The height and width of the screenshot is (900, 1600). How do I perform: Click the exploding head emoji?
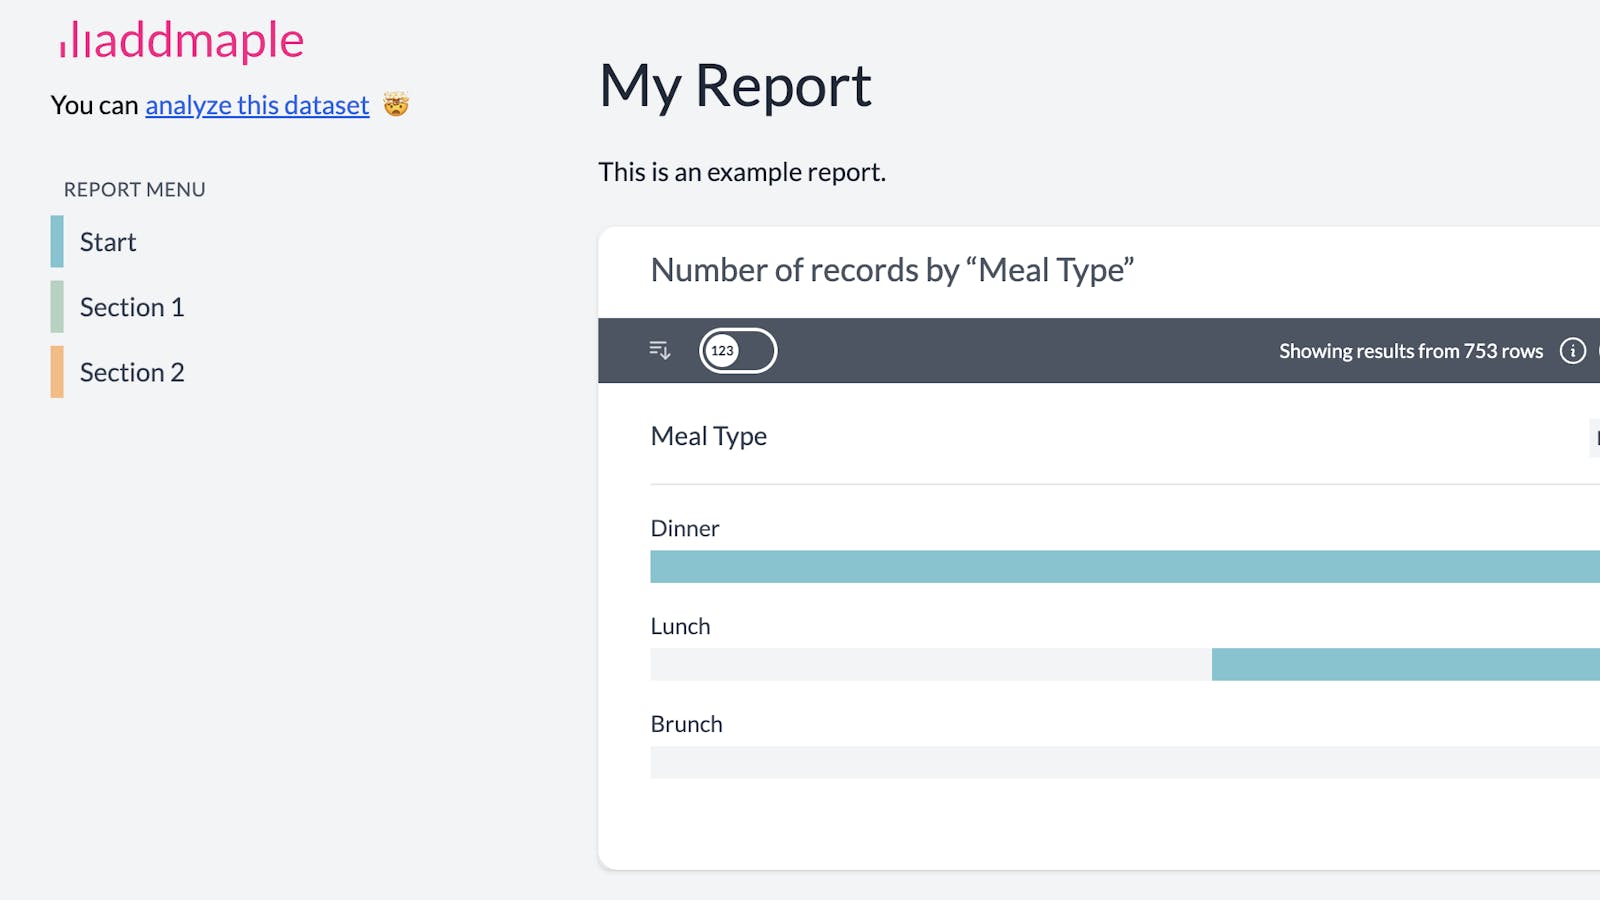click(x=396, y=105)
